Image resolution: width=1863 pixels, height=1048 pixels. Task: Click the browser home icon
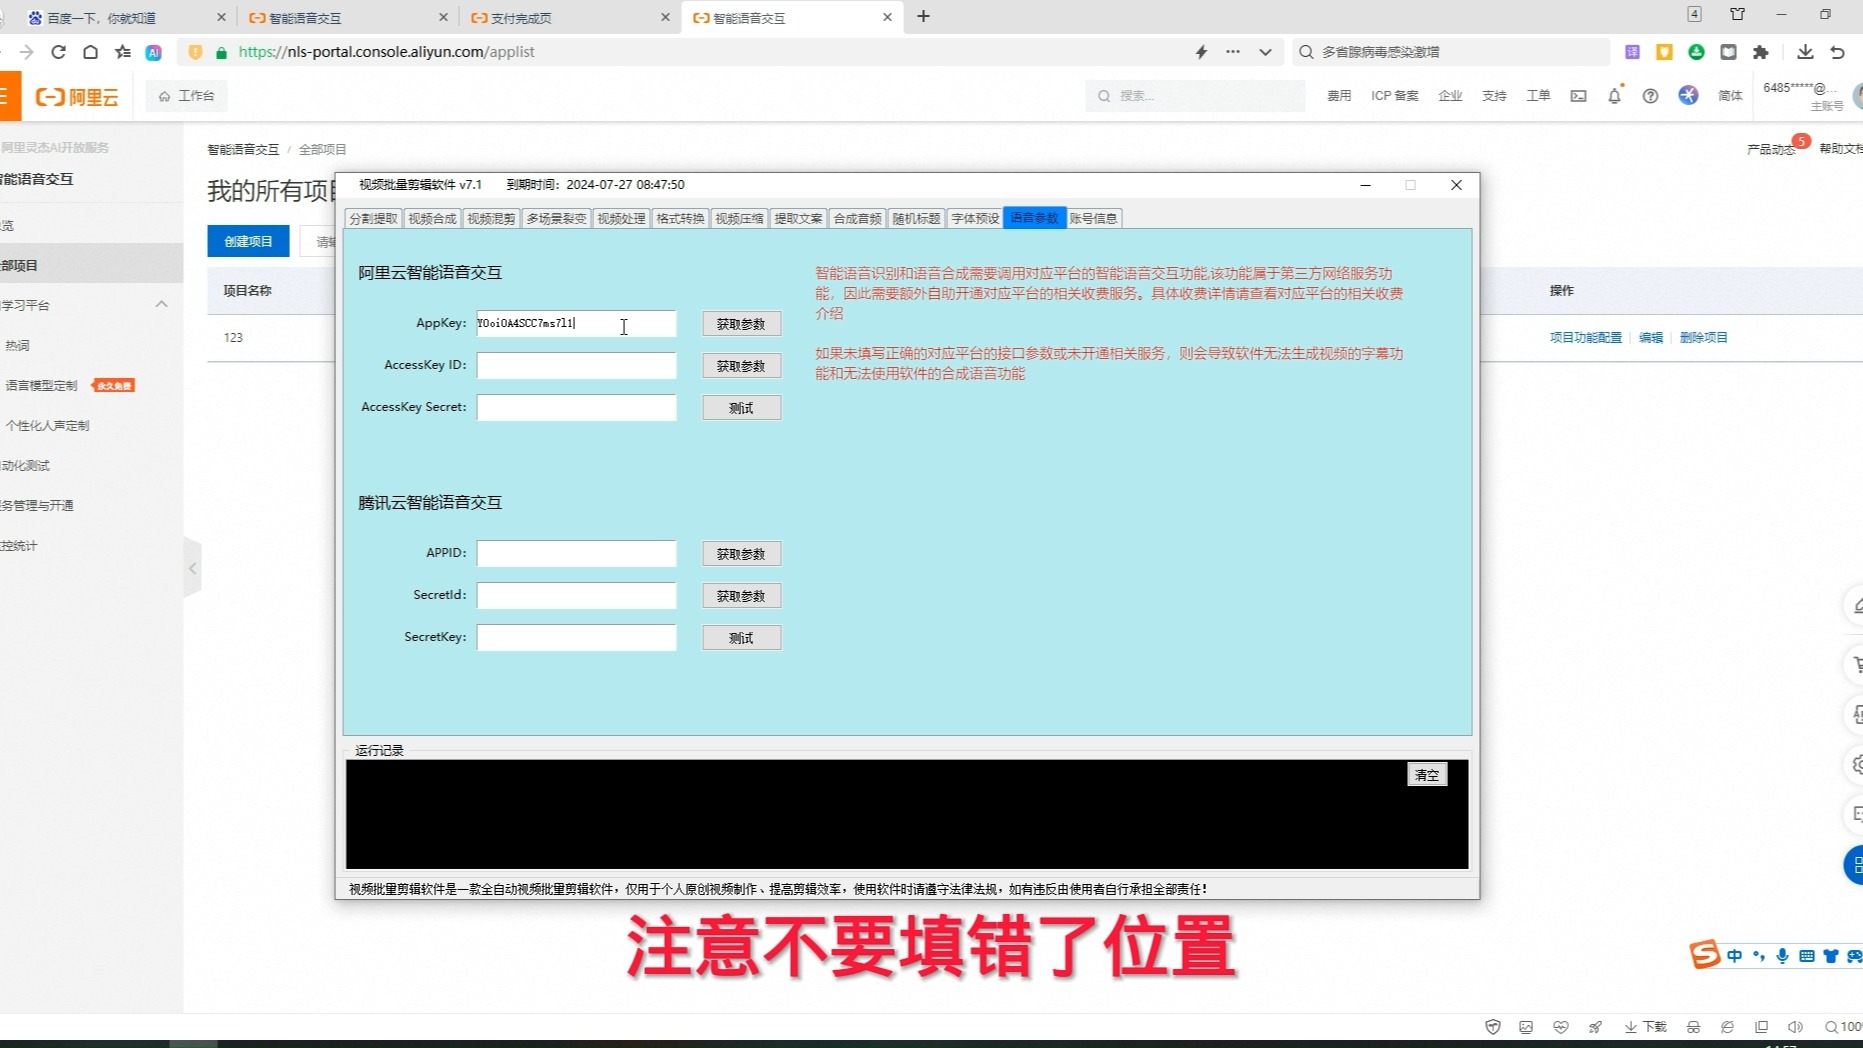tap(90, 52)
